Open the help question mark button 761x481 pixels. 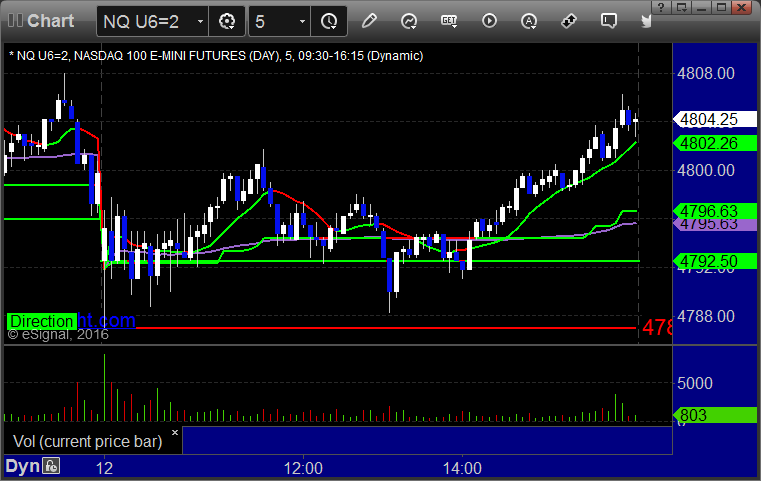pyautogui.click(x=661, y=7)
